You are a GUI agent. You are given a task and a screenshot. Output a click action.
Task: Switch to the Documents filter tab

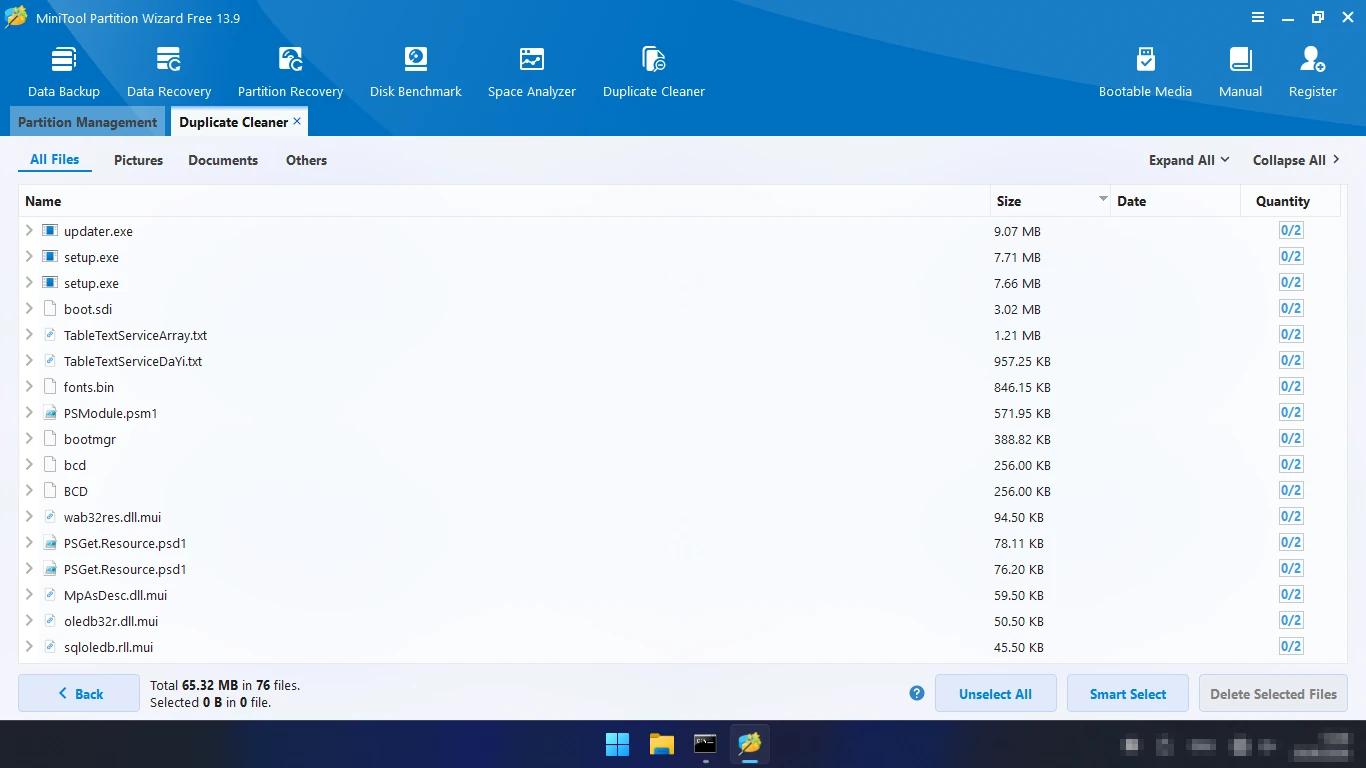223,160
